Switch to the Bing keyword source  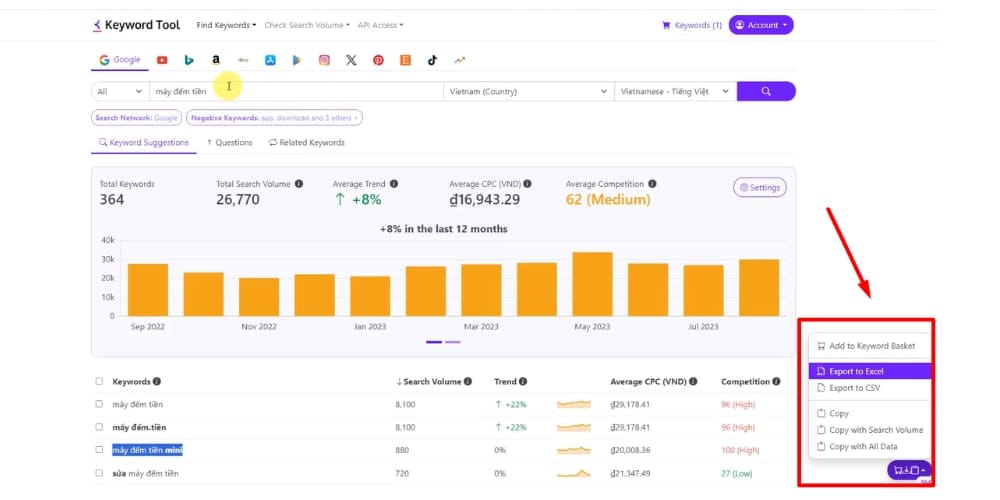coord(189,60)
